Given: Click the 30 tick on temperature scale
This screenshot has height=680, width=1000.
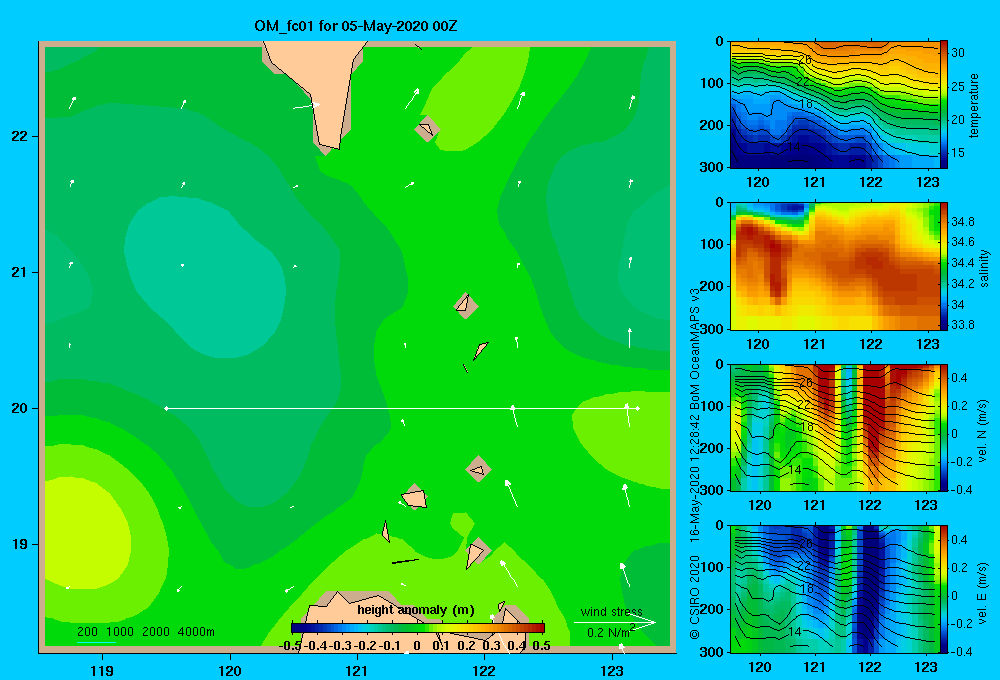Looking at the screenshot, I should tap(958, 53).
